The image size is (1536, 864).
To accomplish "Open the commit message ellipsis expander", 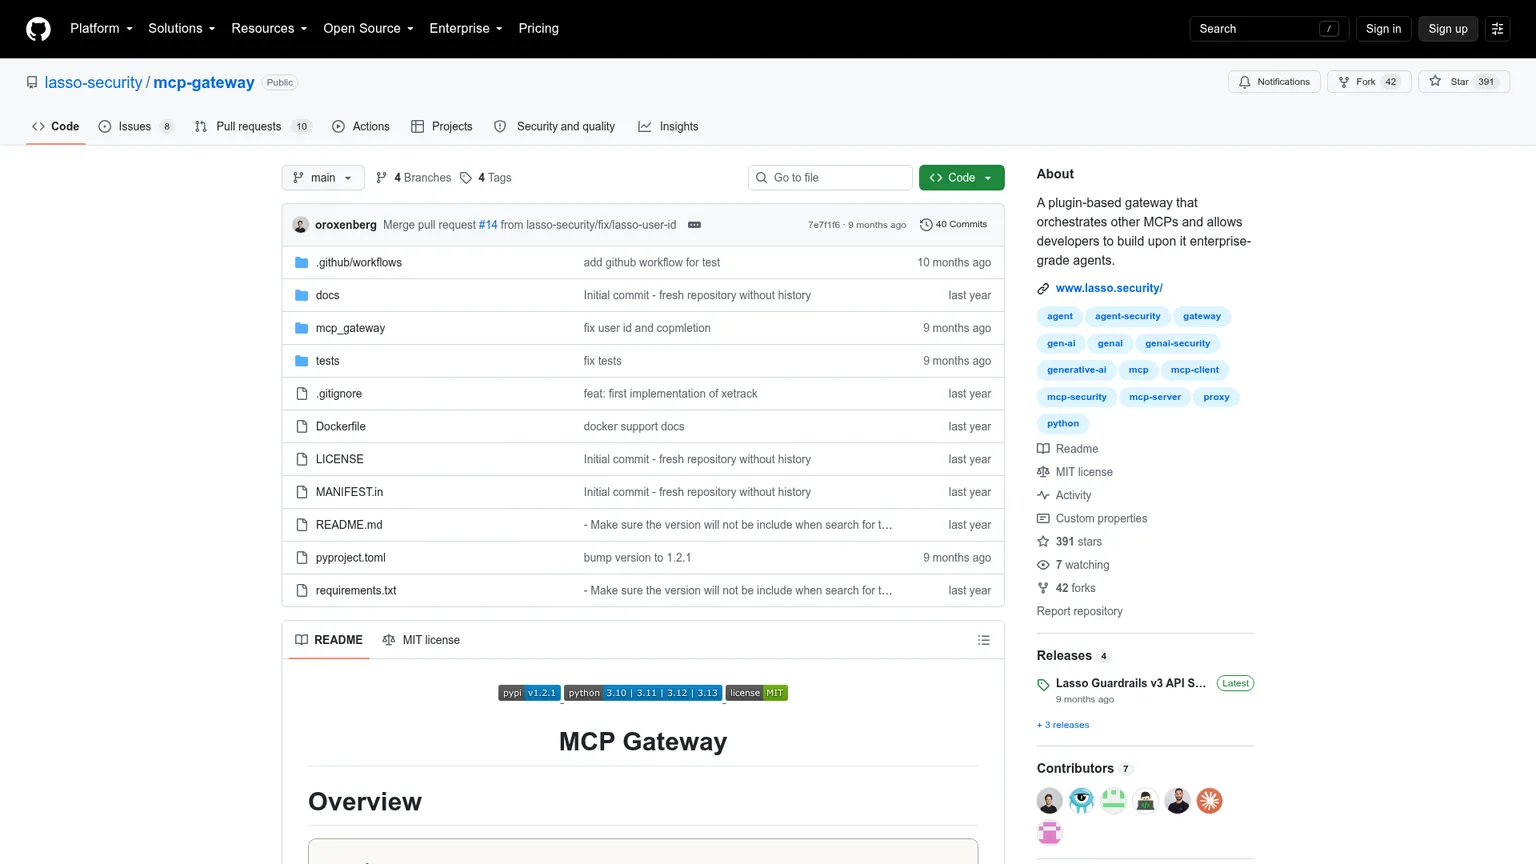I will 694,225.
